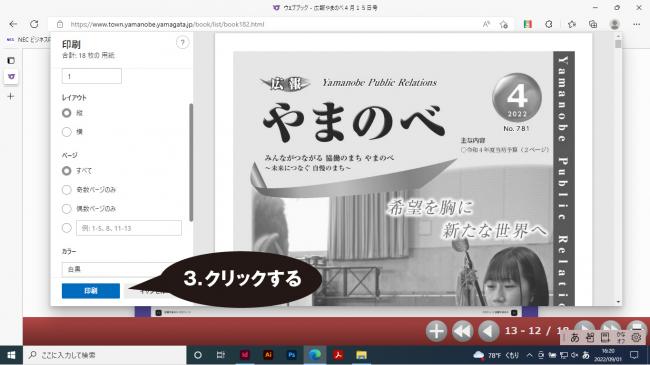Viewport: 650px width, 365px height.
Task: Toggle IME toolbar あ input mode
Action: click(x=575, y=338)
